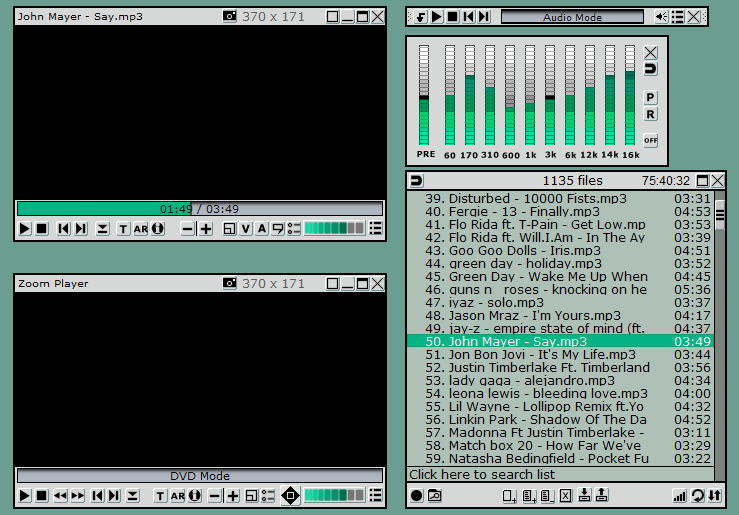The image size is (739, 515).
Task: Open playlist icon in Audio Mode bar
Action: [x=678, y=17]
